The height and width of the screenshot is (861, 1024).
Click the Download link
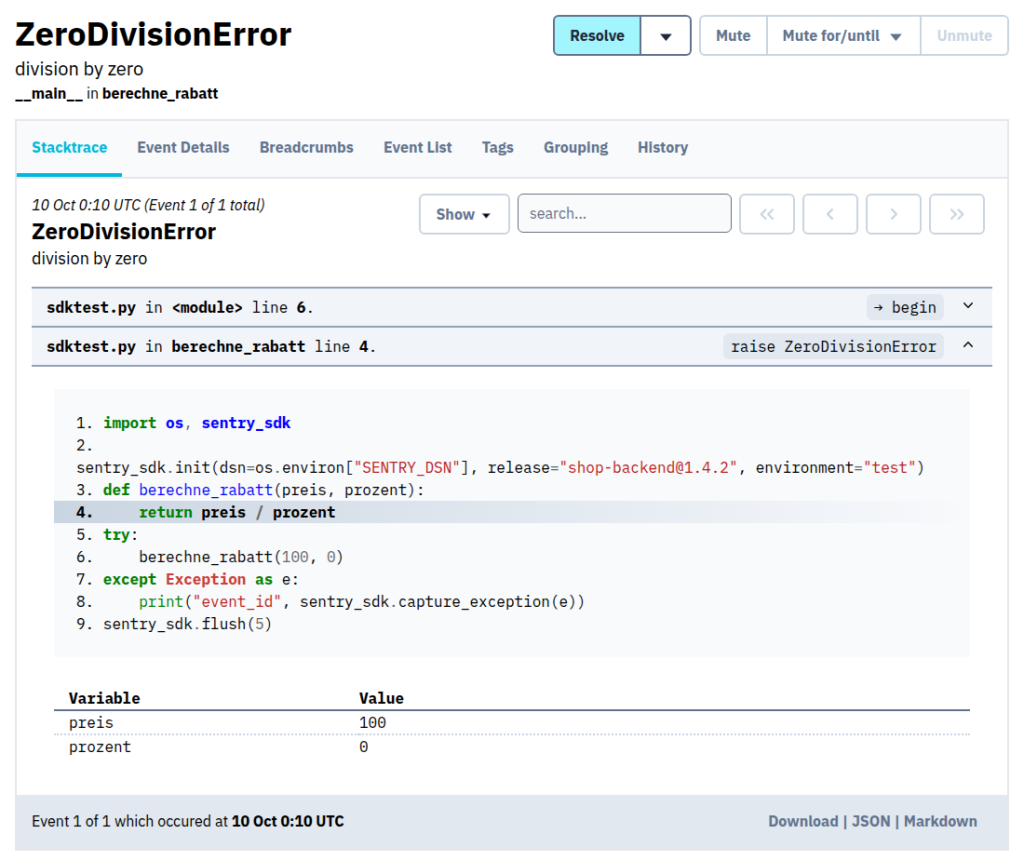pos(803,821)
